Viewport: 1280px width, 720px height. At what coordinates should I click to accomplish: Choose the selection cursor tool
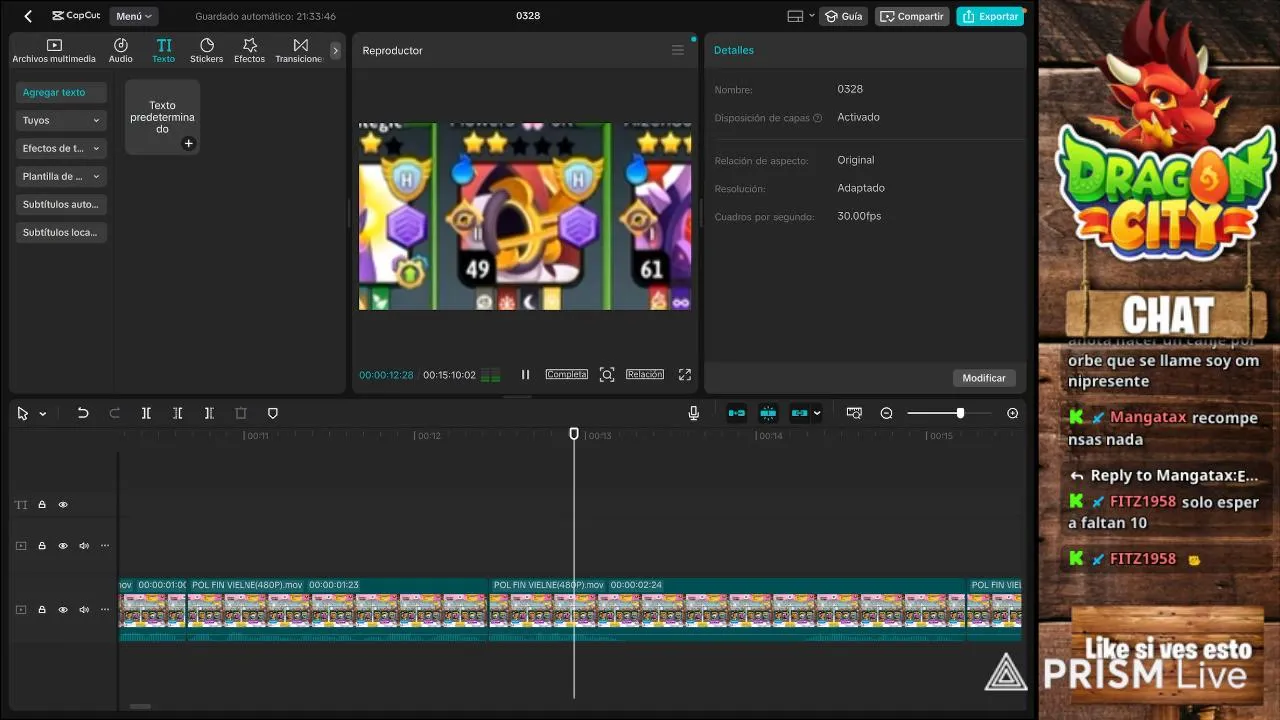[x=23, y=413]
